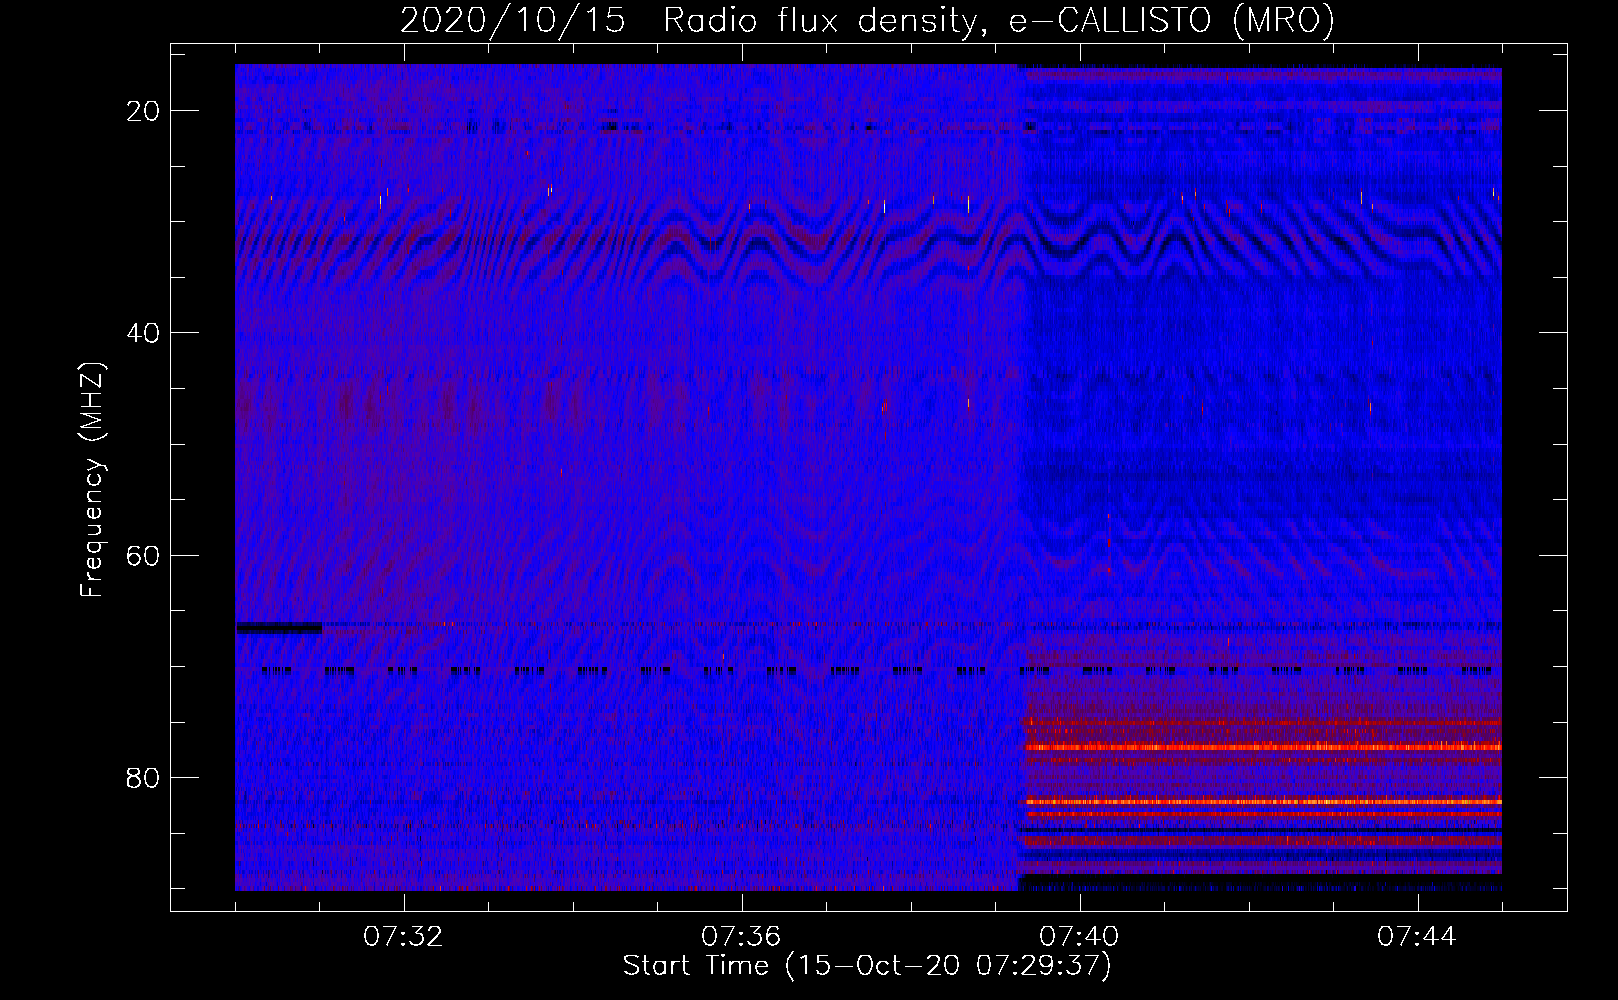1618x1000 pixels.
Task: Click the 'Frequency (MHZ)' y-axis label
Action: click(92, 480)
